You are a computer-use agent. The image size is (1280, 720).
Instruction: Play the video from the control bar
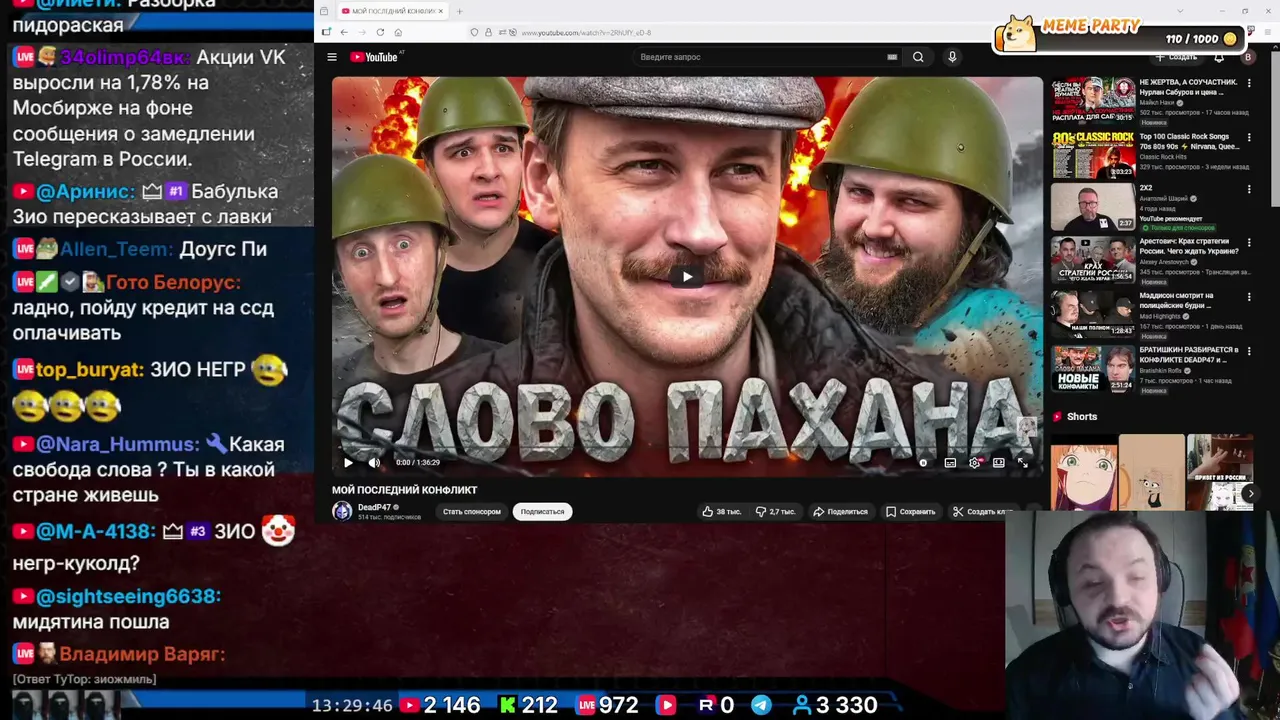point(348,462)
